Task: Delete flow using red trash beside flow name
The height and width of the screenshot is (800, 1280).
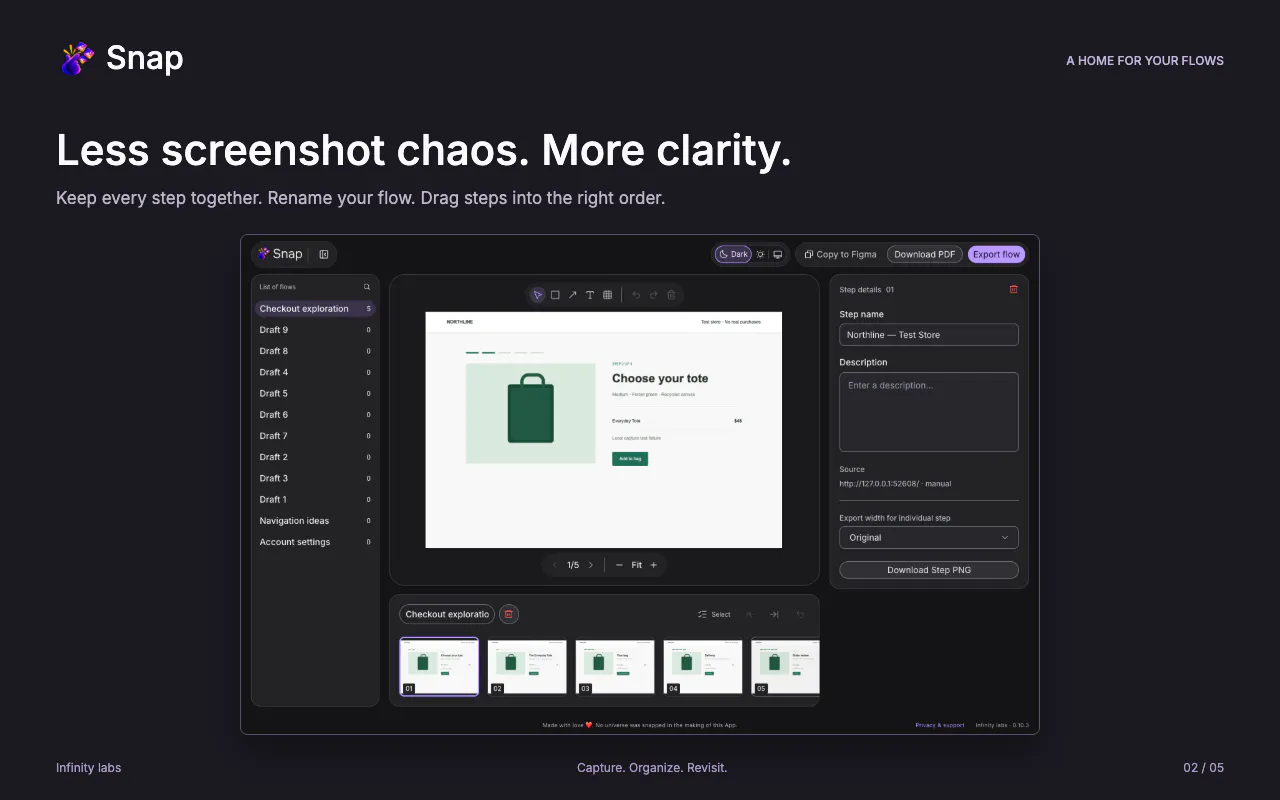Action: pyautogui.click(x=508, y=614)
